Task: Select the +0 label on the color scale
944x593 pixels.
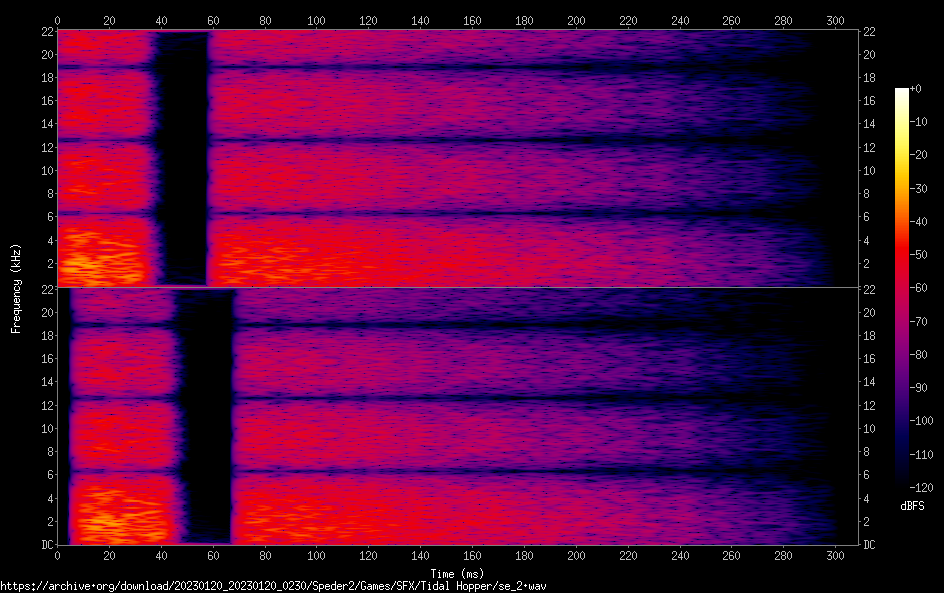Action: 914,89
